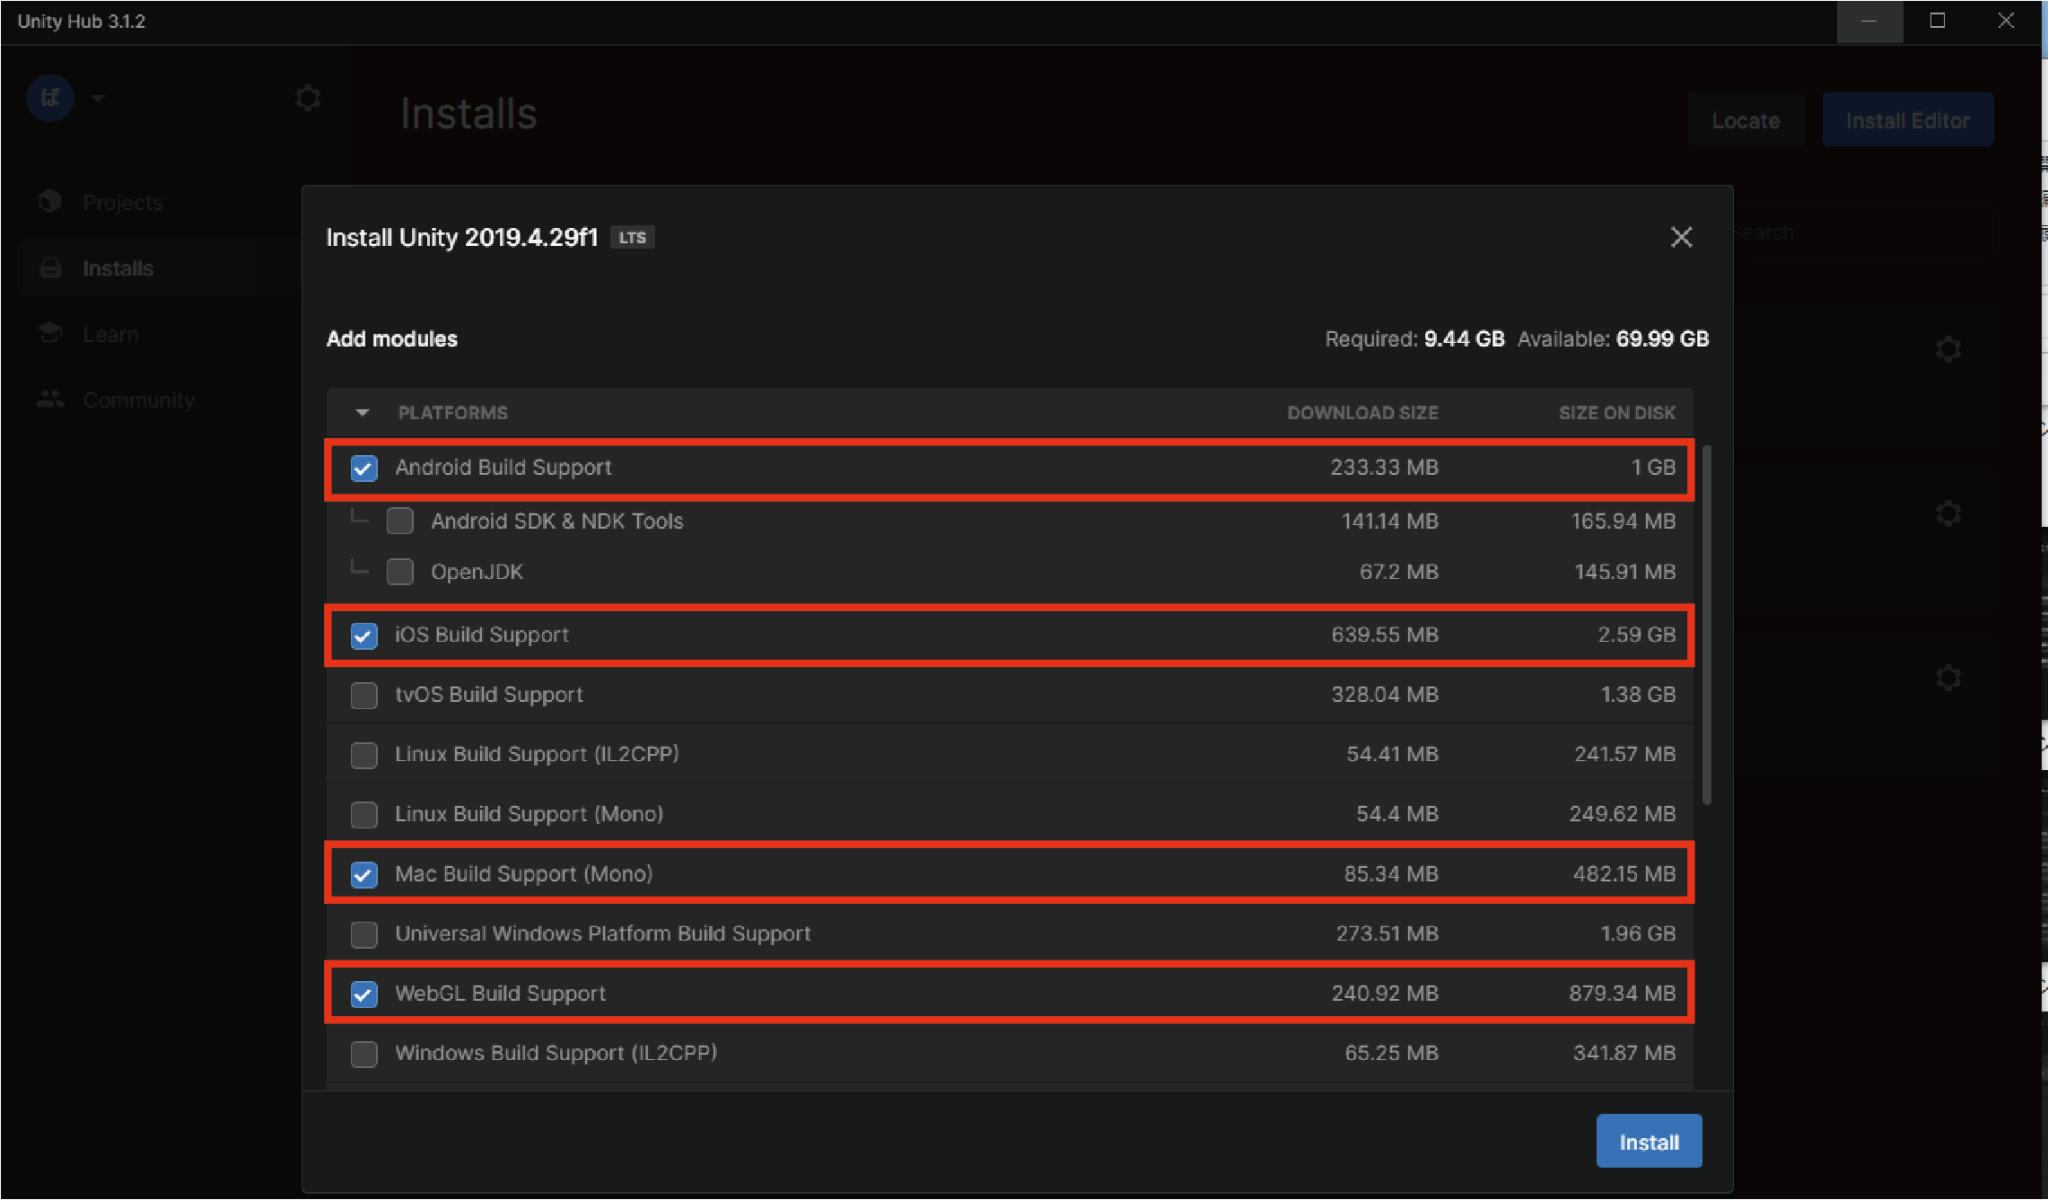Click the Install Editor button
The height and width of the screenshot is (1200, 2048).
pyautogui.click(x=1907, y=121)
